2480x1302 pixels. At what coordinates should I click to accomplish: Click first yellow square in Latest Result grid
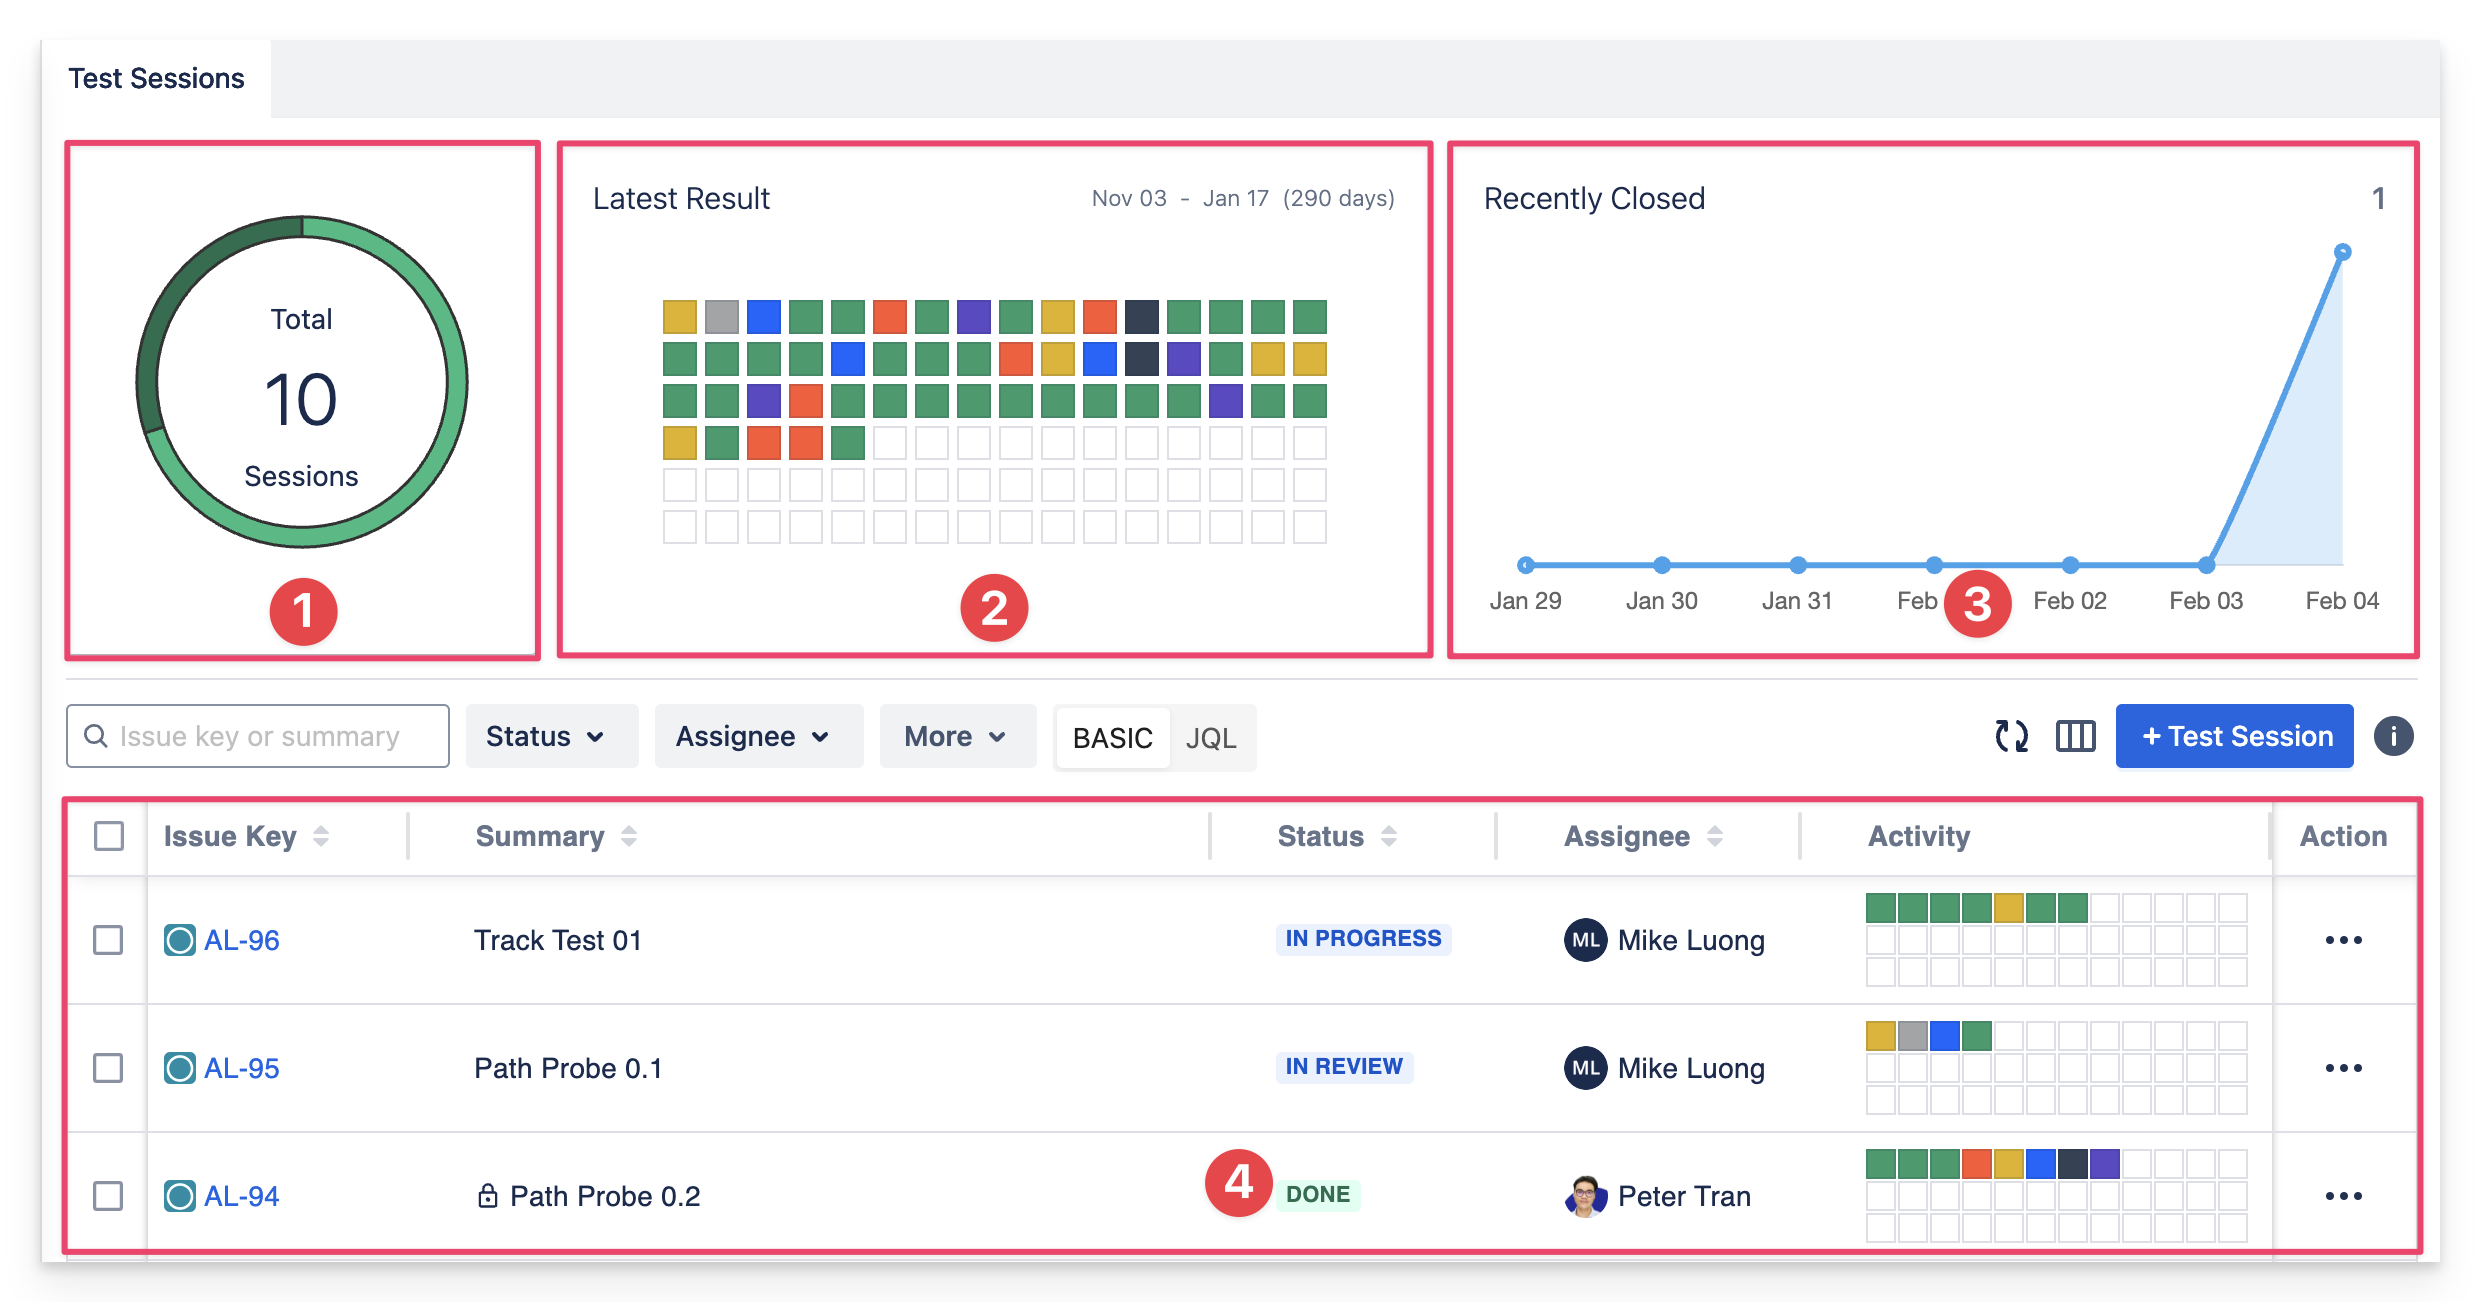point(680,317)
